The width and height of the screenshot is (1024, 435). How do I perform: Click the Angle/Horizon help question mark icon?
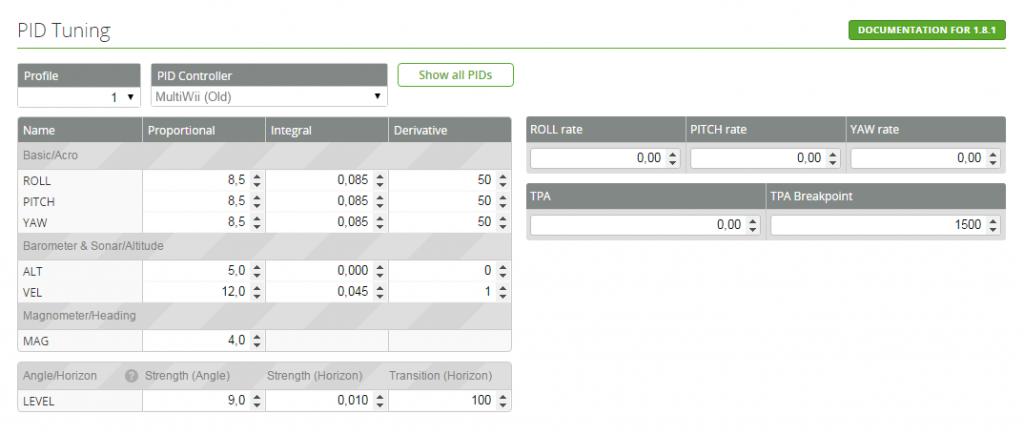point(131,376)
